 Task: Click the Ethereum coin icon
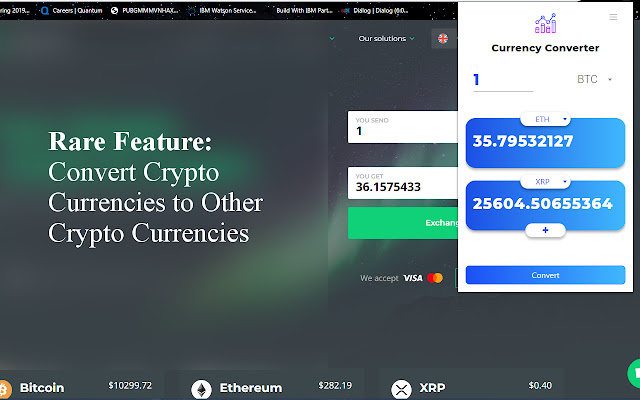(x=202, y=389)
